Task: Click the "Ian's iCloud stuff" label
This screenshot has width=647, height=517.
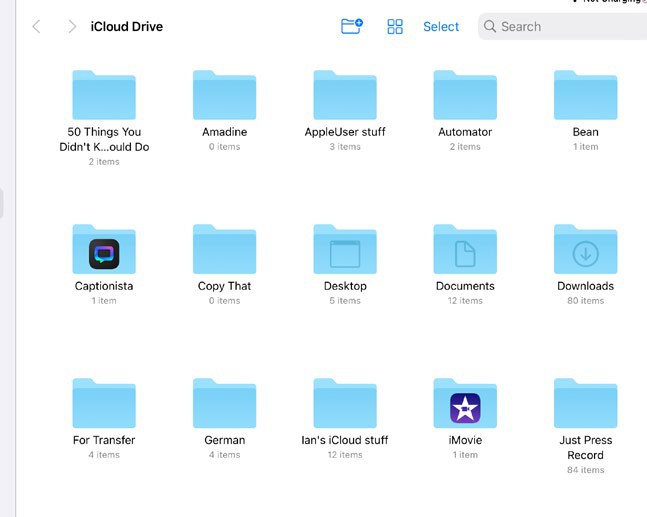Action: pyautogui.click(x=345, y=440)
